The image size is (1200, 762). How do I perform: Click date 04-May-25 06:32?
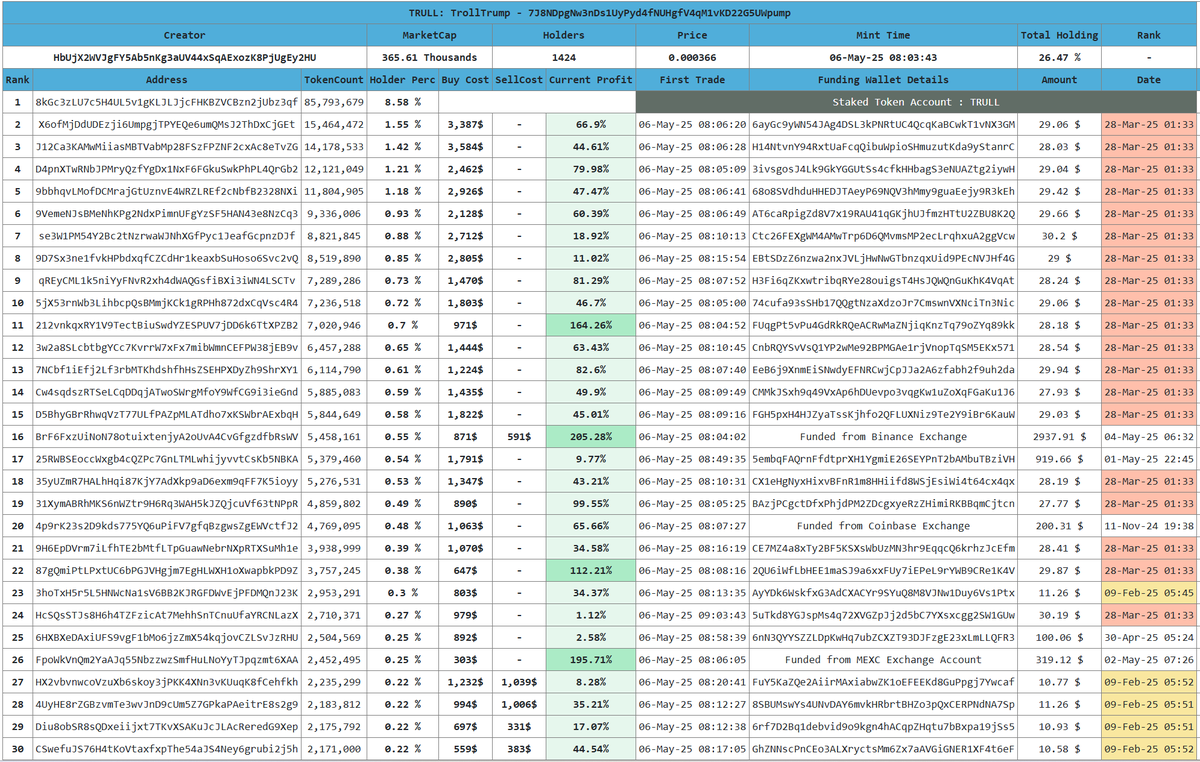coord(1149,436)
